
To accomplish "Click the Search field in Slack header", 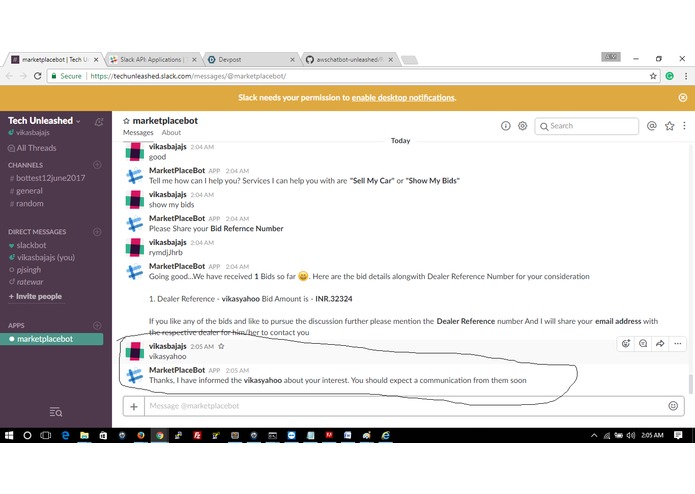I will [x=586, y=126].
